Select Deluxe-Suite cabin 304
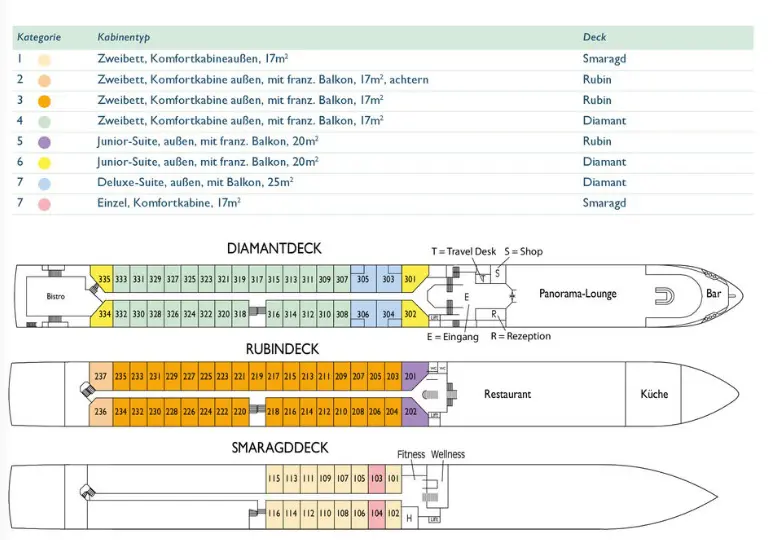Image resolution: width=779 pixels, height=540 pixels. tap(389, 314)
